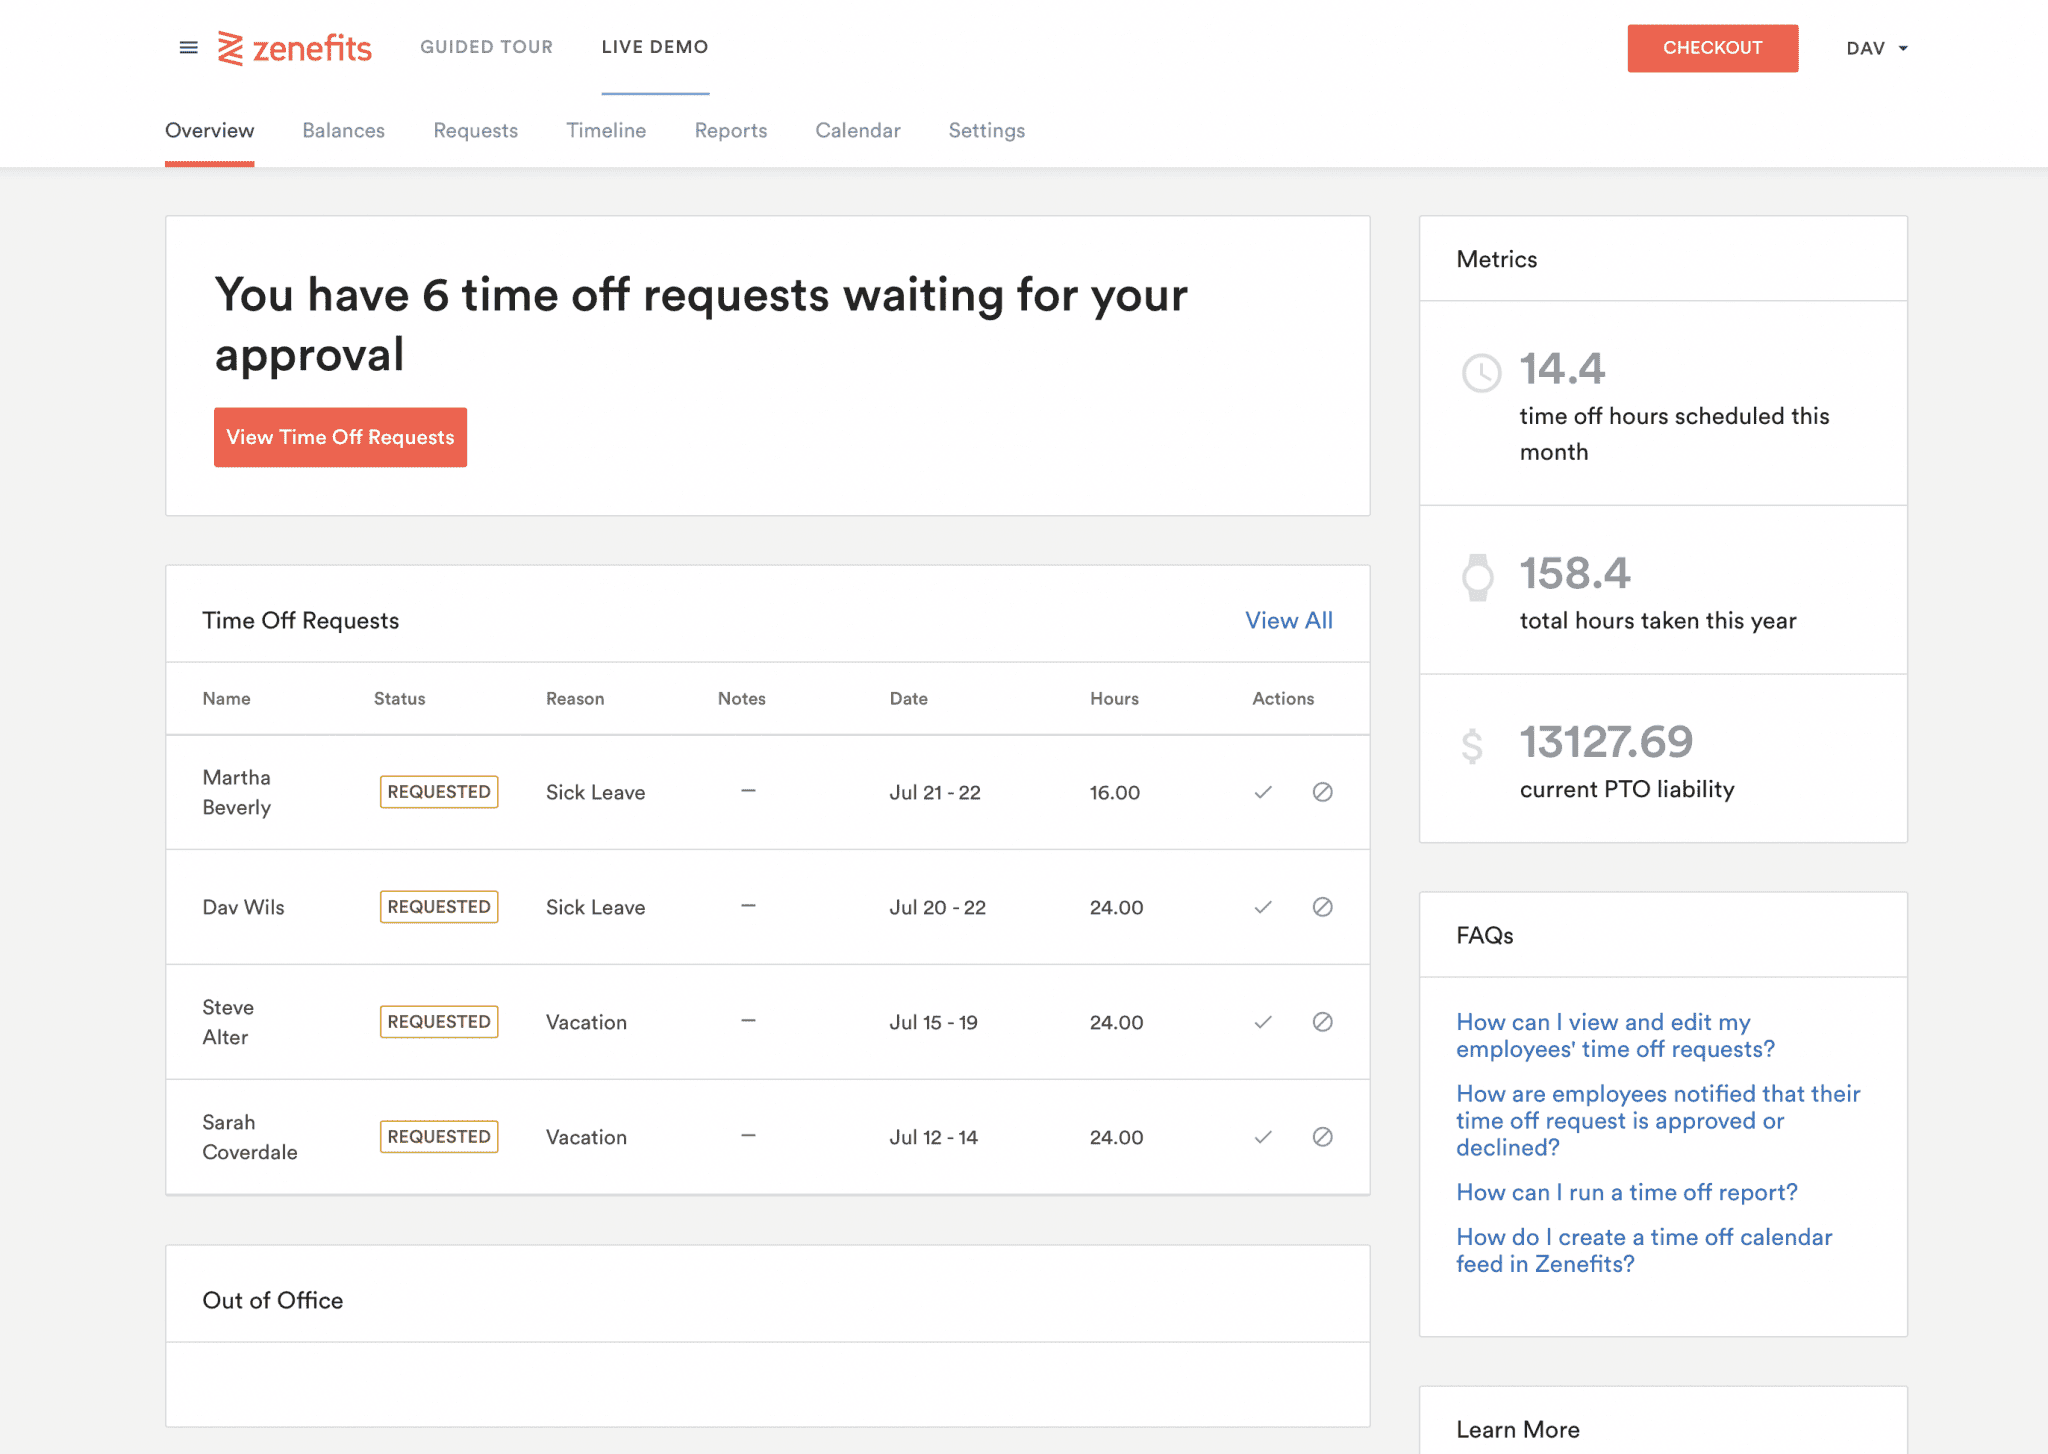Click the REQUESTED badge for Sarah Coverdale
The width and height of the screenshot is (2048, 1454).
tap(438, 1136)
